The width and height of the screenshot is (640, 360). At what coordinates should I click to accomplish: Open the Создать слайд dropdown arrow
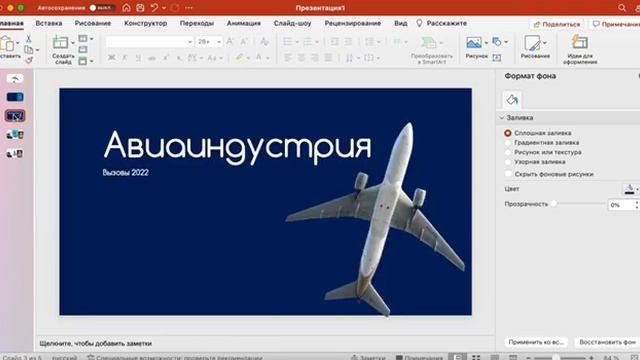pyautogui.click(x=72, y=42)
